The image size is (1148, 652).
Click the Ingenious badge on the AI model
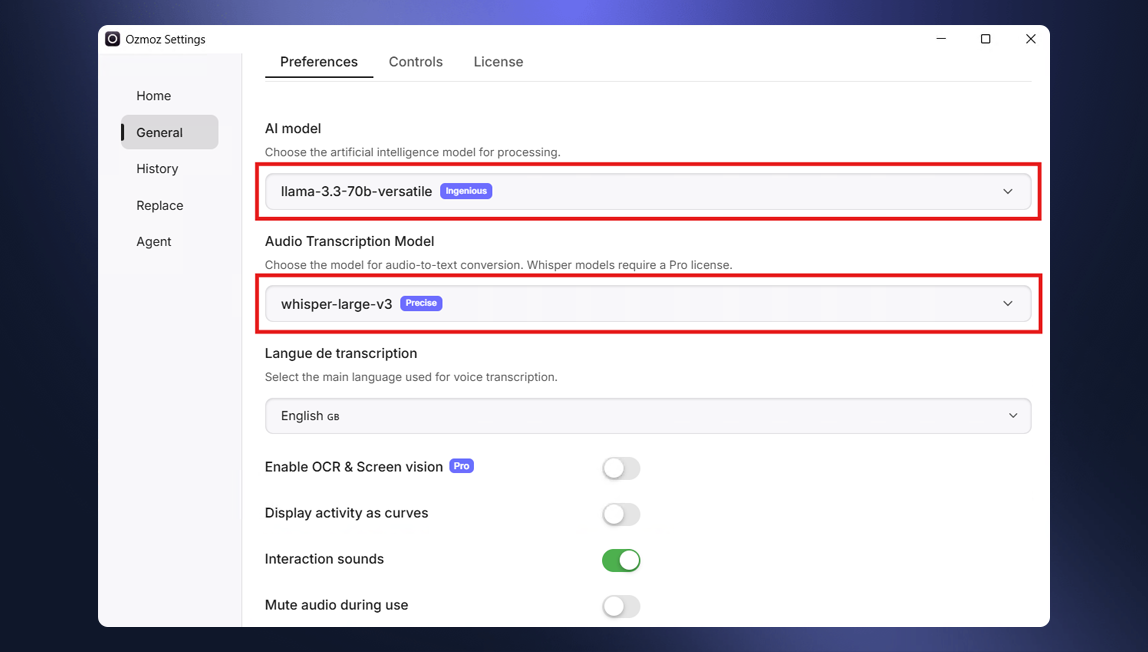coord(466,190)
